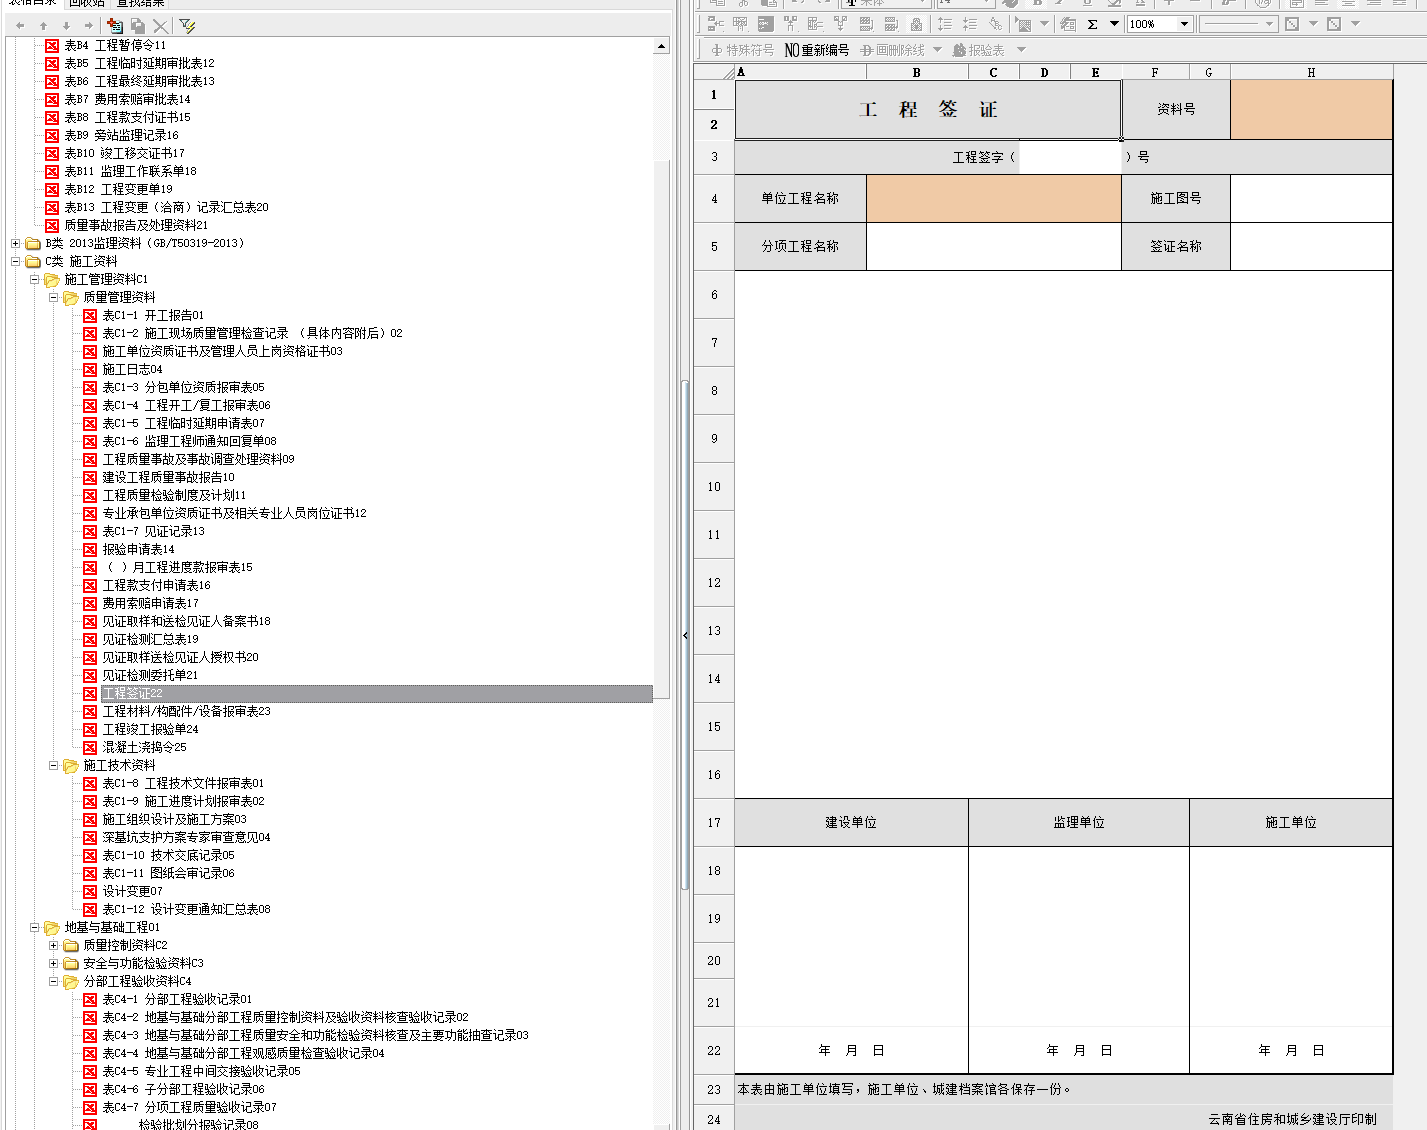Click the 监理单位 header cell
Screen dimensions: 1427x1130
coord(1079,822)
